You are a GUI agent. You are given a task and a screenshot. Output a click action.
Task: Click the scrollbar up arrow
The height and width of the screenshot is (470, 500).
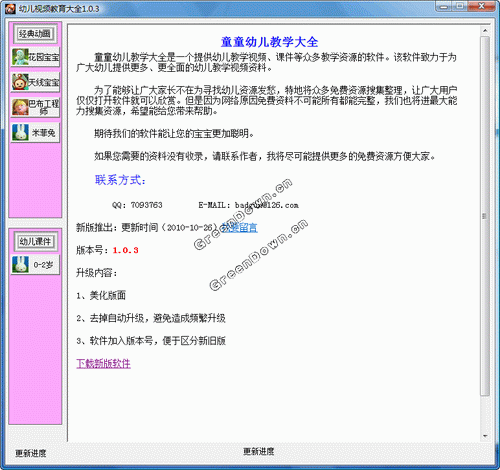485,31
